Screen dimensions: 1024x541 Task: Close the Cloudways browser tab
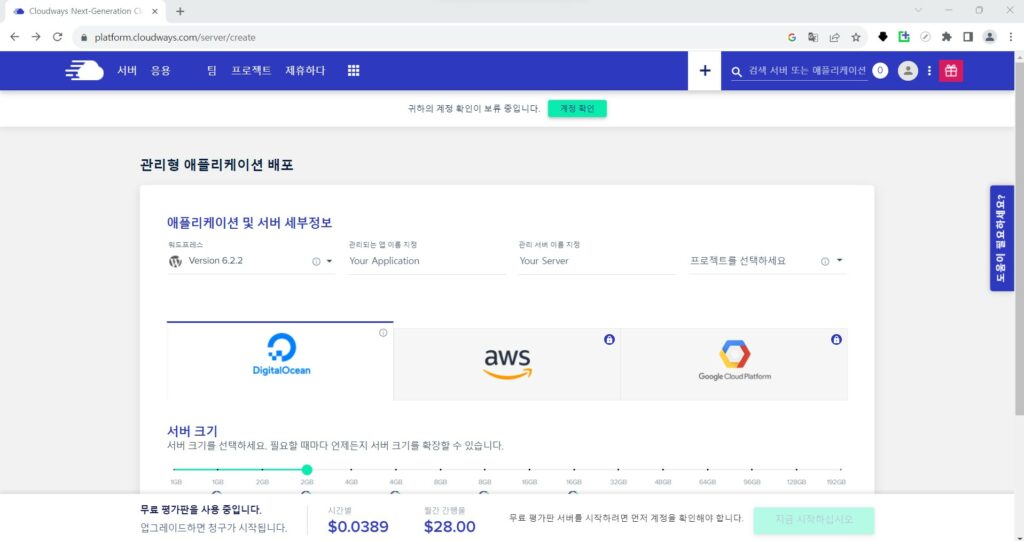pyautogui.click(x=155, y=11)
